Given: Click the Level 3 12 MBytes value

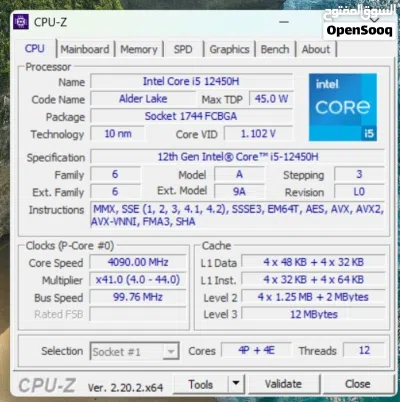Looking at the screenshot, I should pyautogui.click(x=313, y=314).
